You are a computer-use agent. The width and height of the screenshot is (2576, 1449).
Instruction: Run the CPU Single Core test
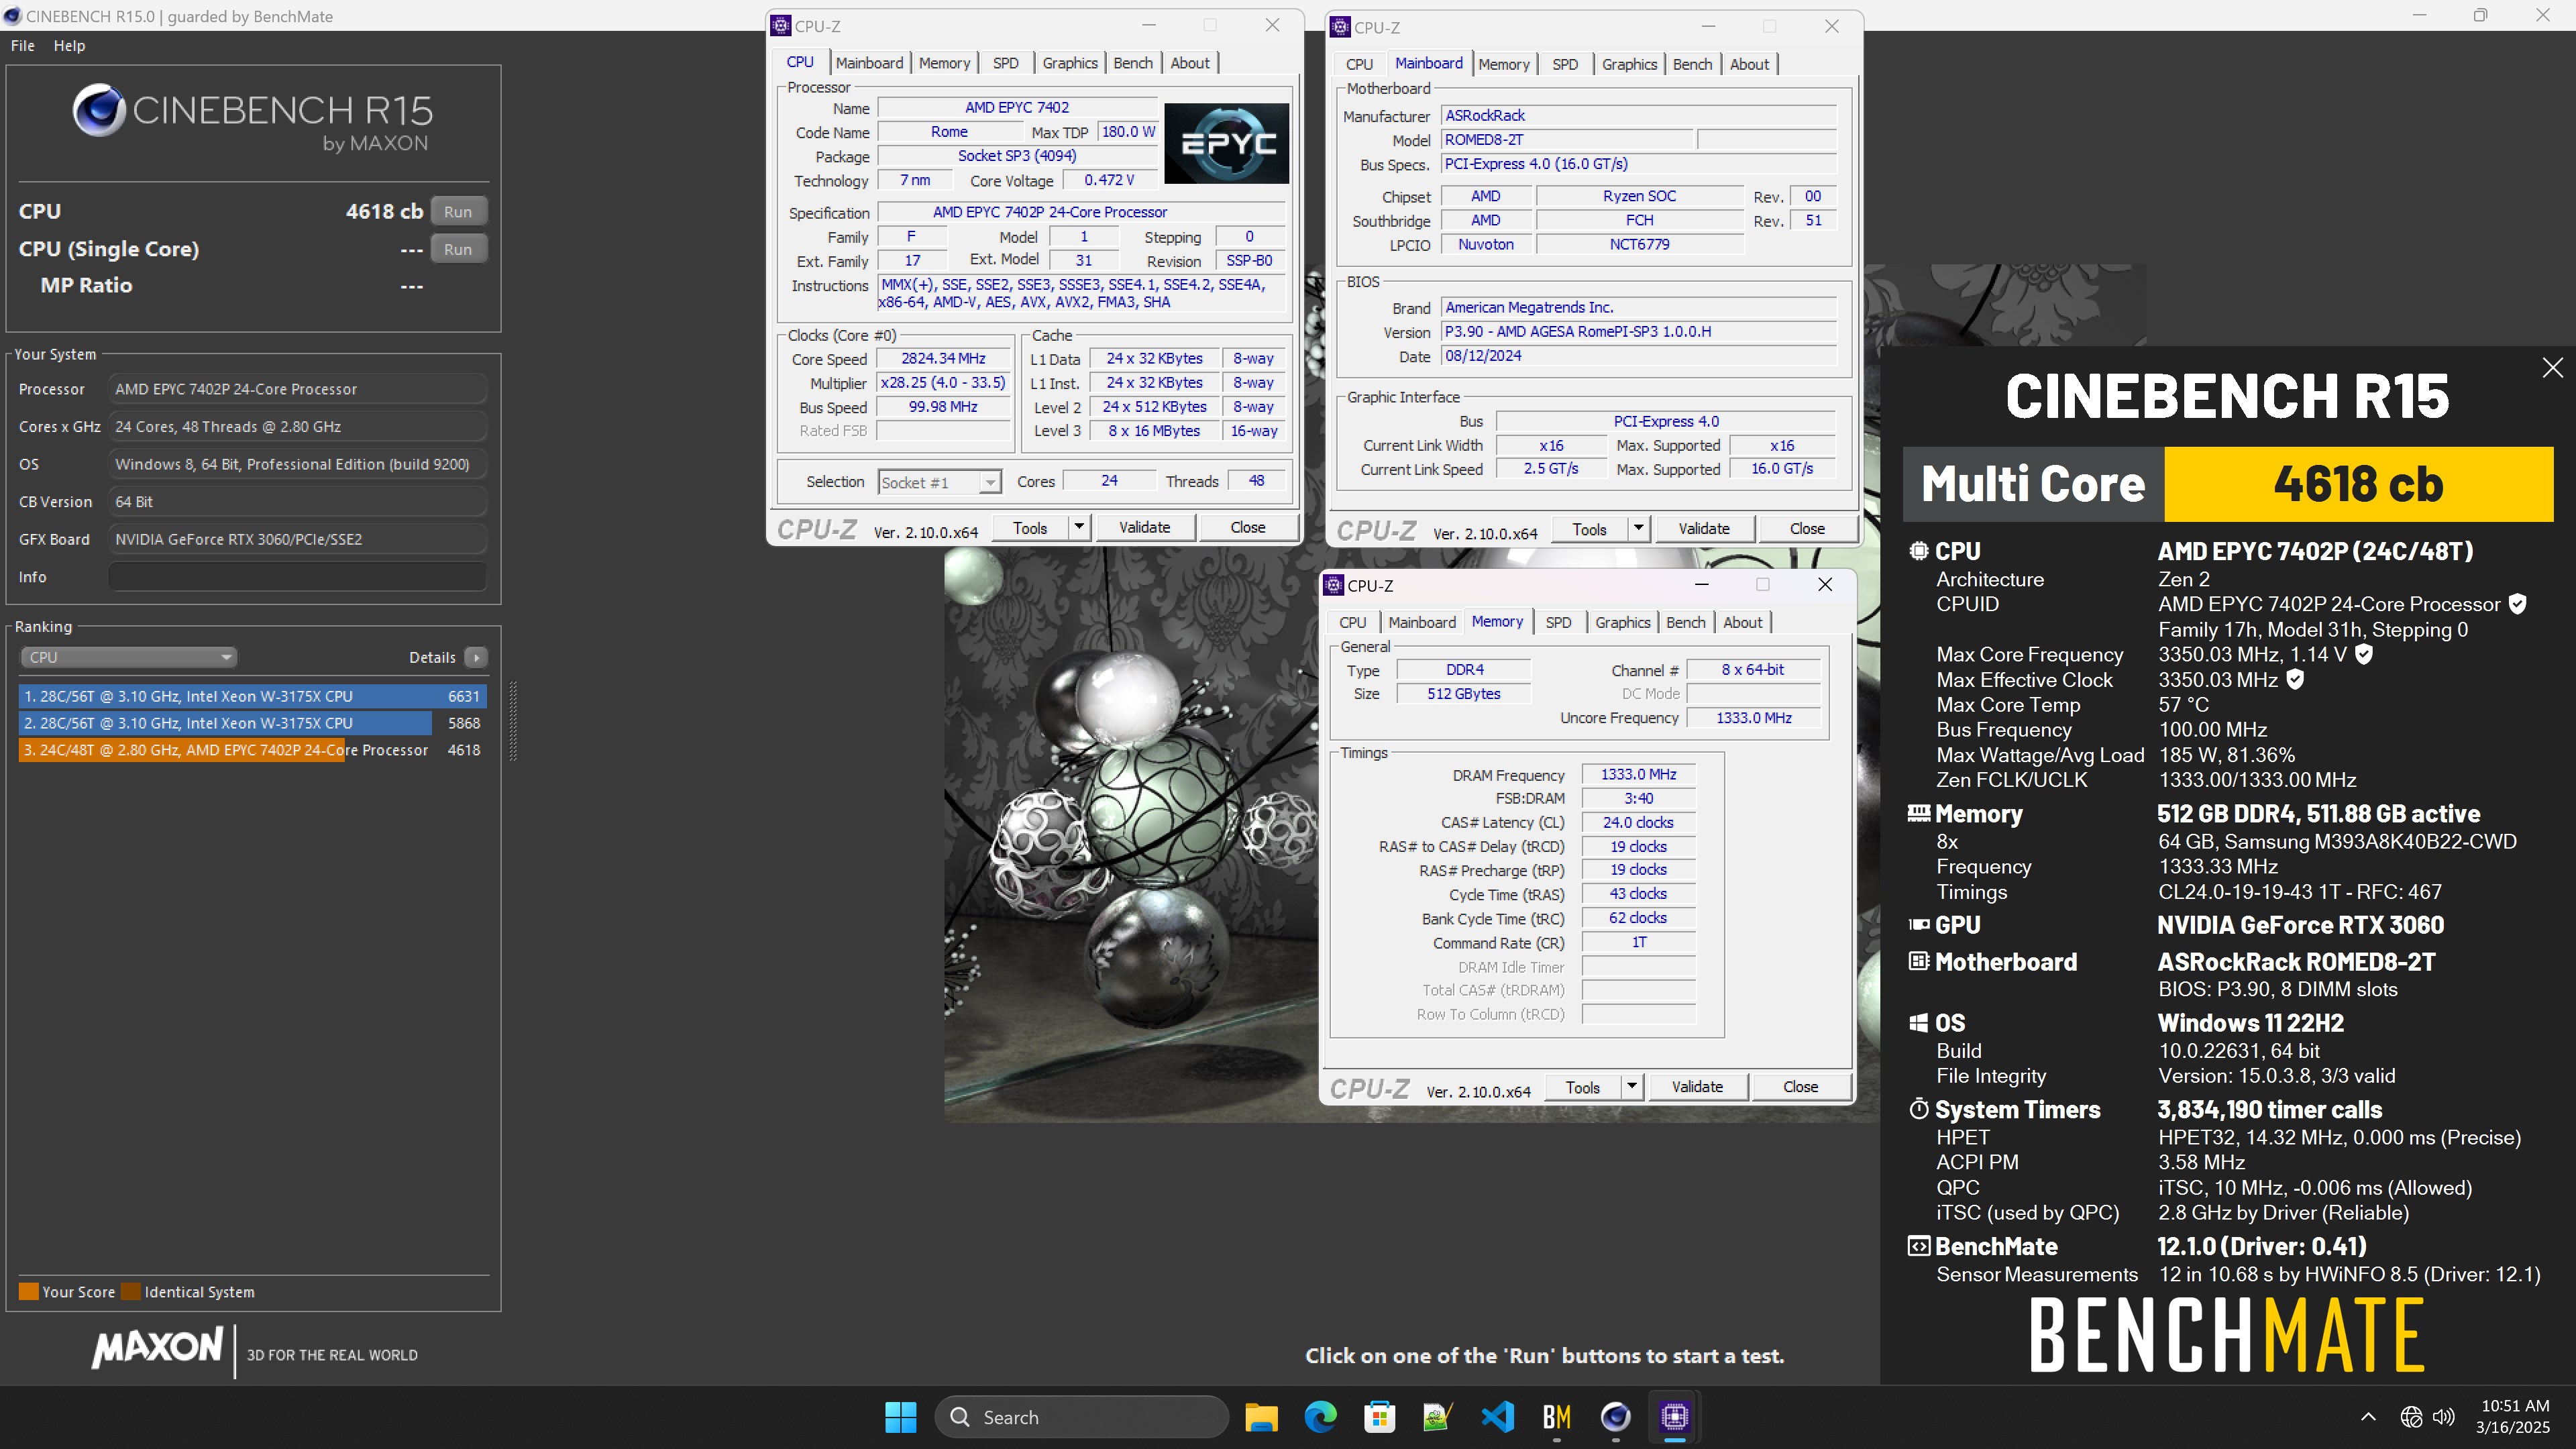[x=458, y=249]
